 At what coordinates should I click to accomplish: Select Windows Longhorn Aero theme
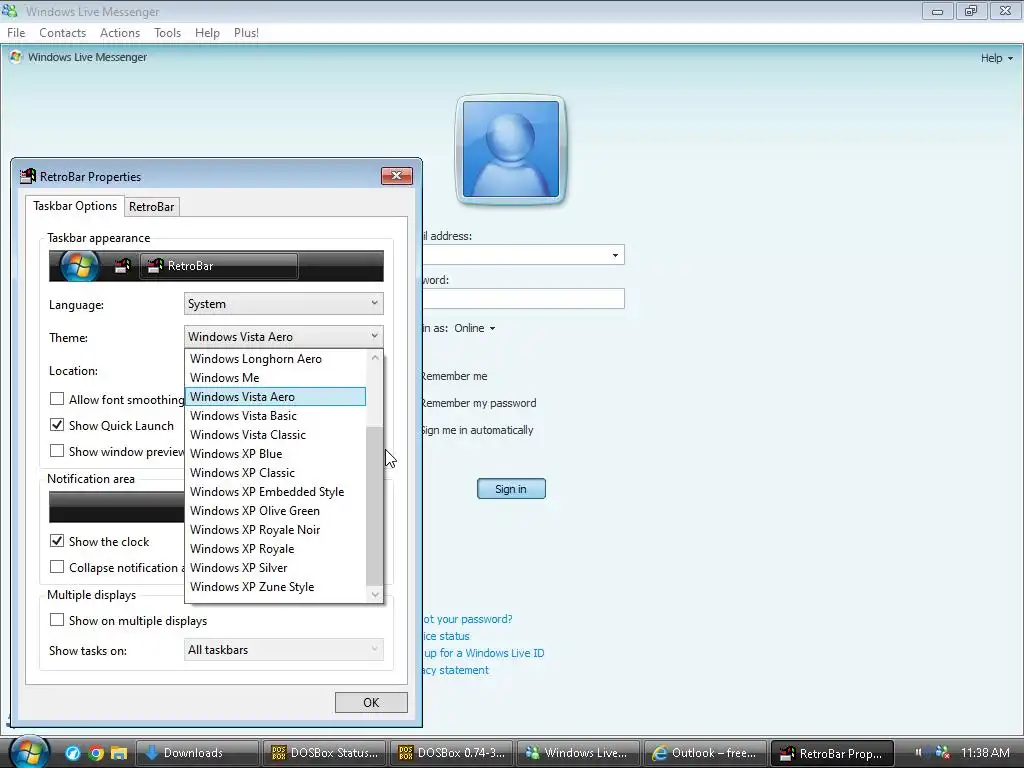tap(276, 359)
